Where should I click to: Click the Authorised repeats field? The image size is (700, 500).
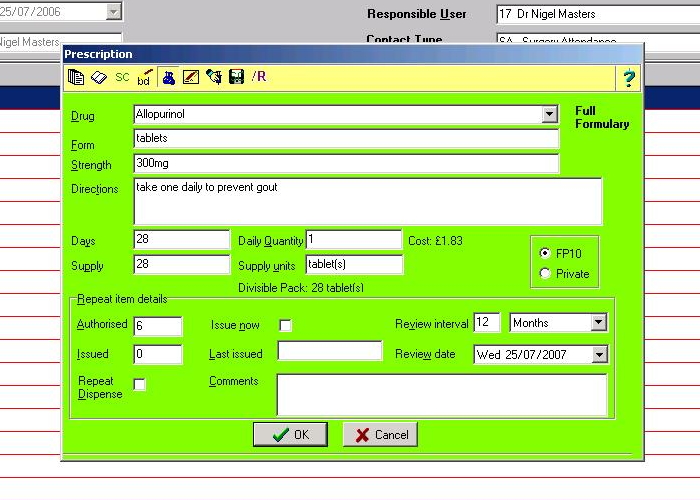[x=158, y=326]
